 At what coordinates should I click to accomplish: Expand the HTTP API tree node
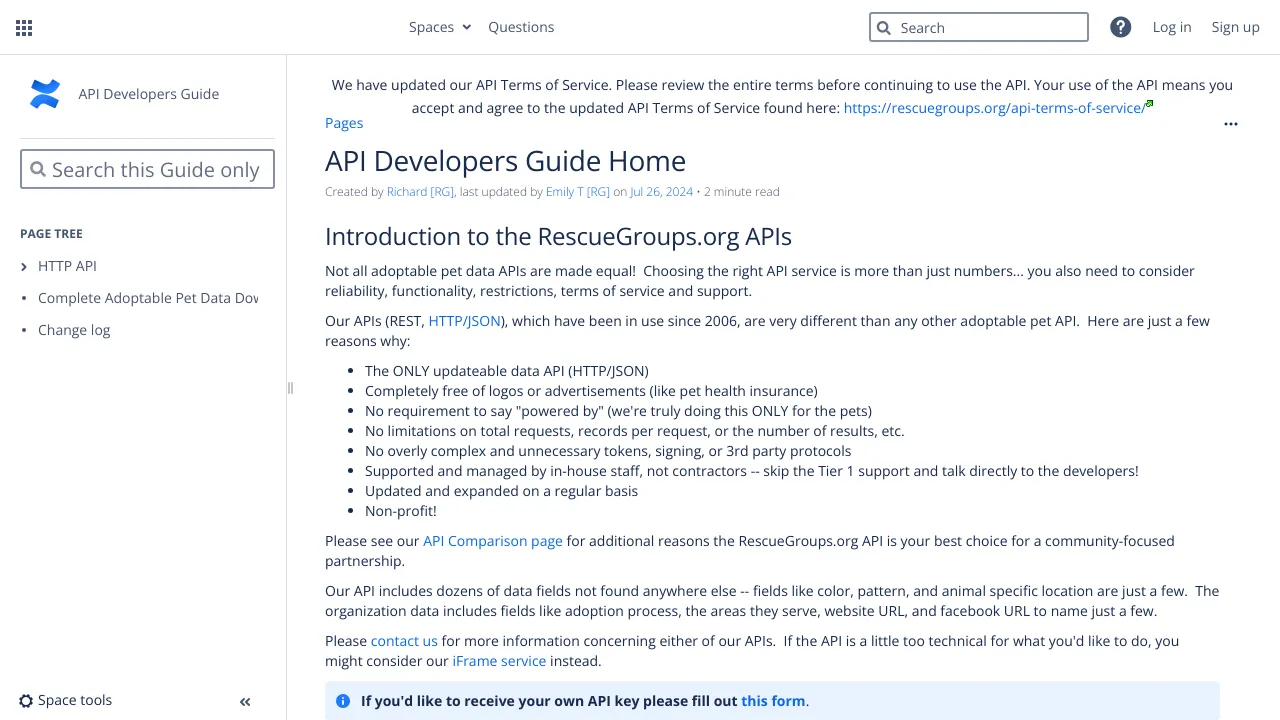click(24, 266)
